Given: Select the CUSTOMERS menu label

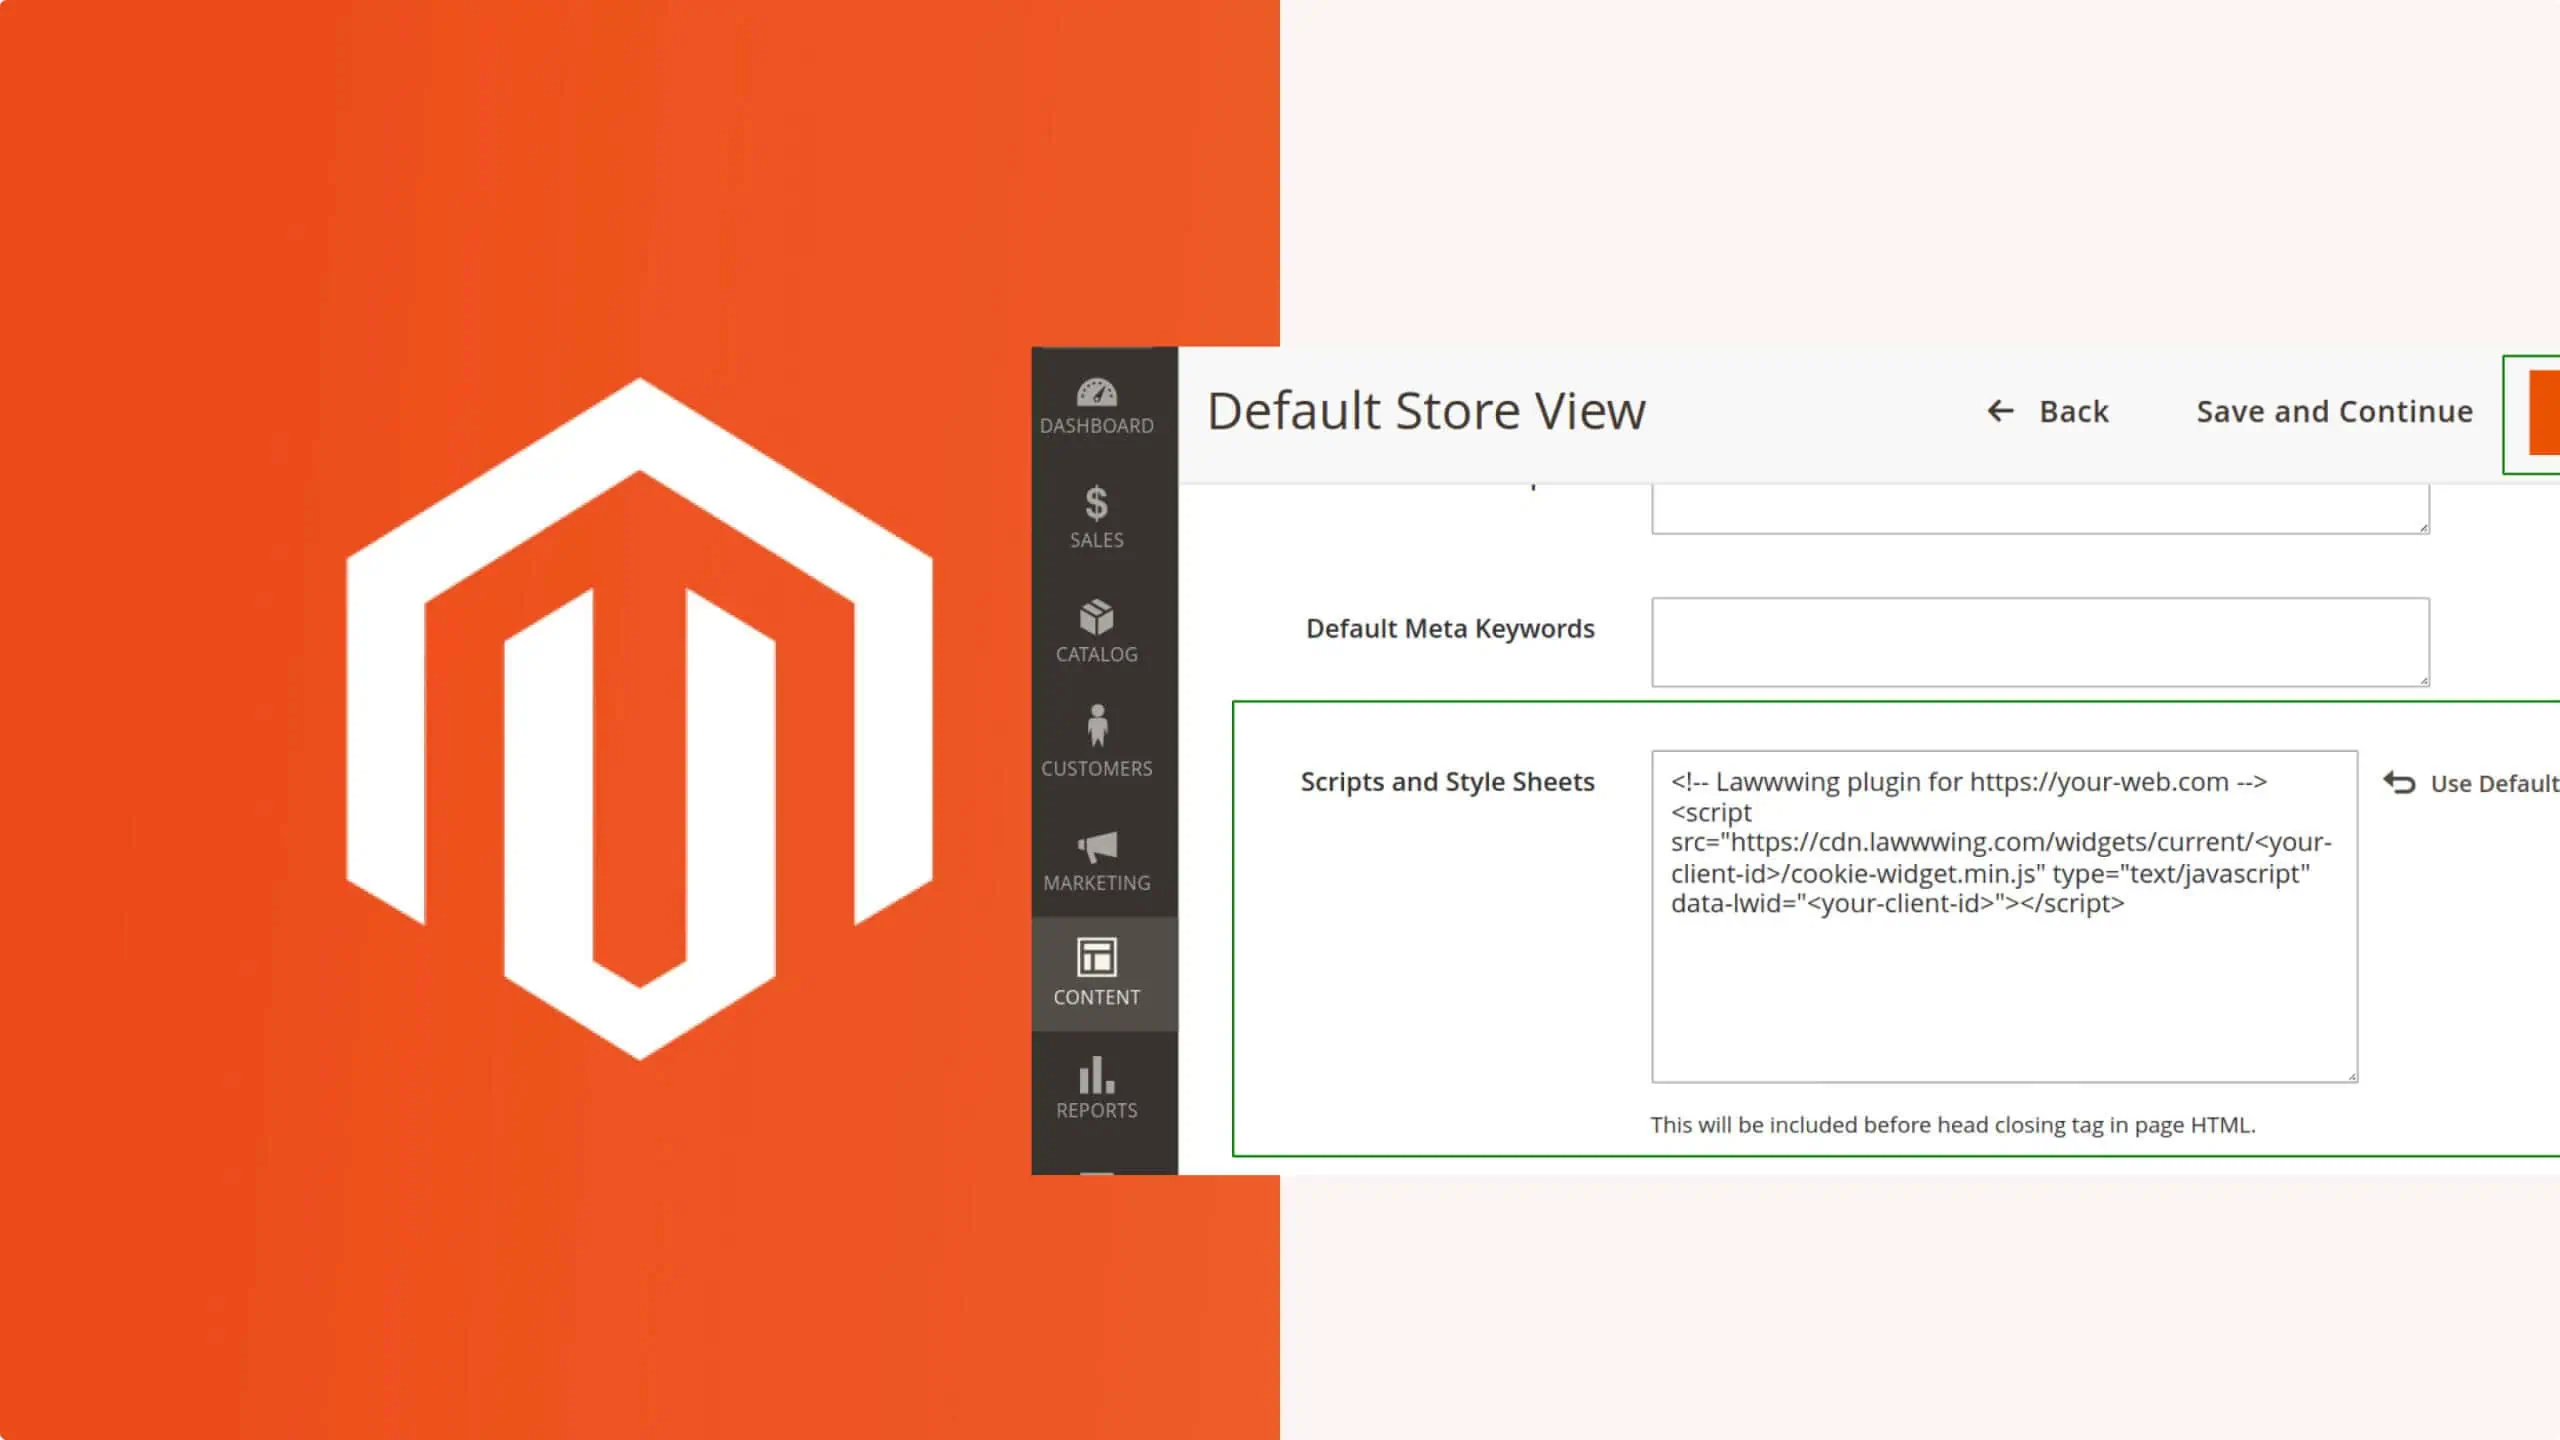Looking at the screenshot, I should [1096, 769].
